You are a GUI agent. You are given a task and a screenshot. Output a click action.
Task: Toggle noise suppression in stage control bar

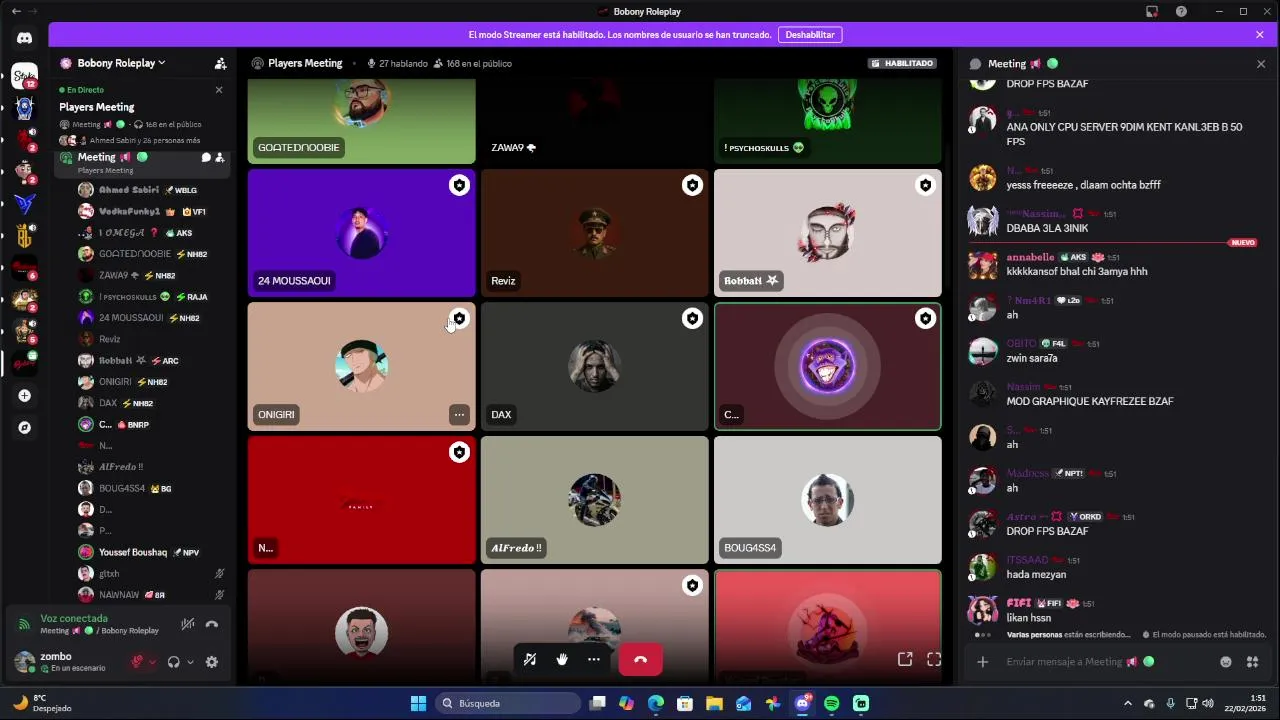pos(530,659)
